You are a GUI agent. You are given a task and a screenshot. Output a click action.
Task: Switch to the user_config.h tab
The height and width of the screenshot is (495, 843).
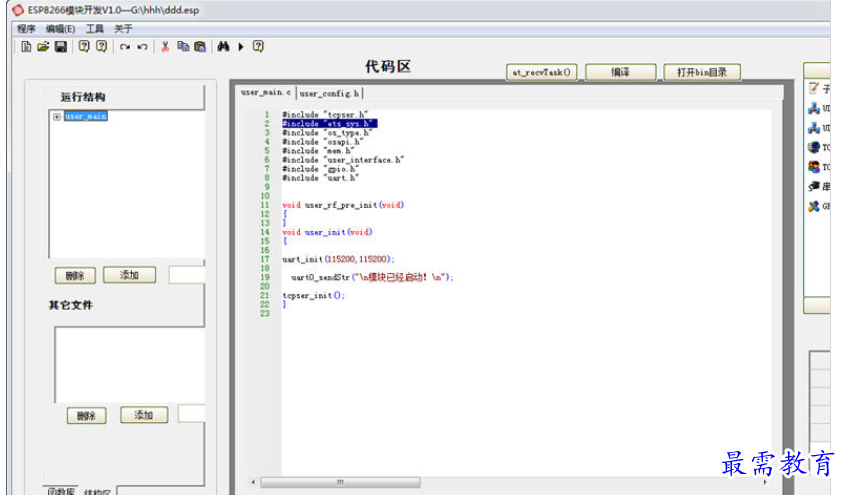[329, 94]
